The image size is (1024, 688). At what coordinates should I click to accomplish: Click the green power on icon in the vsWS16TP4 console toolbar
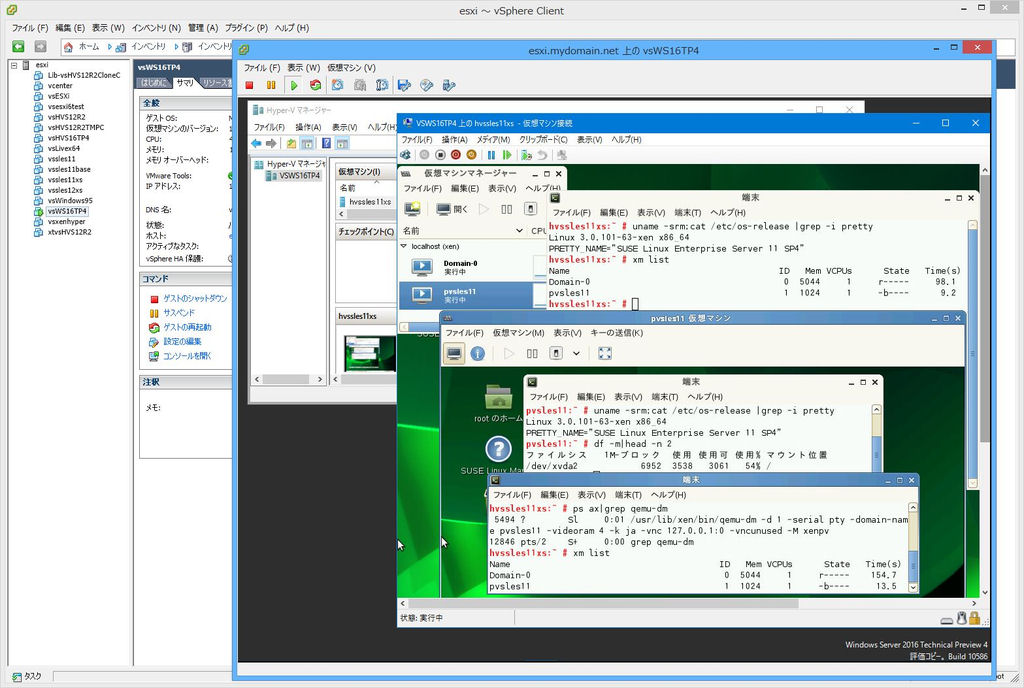pos(294,86)
